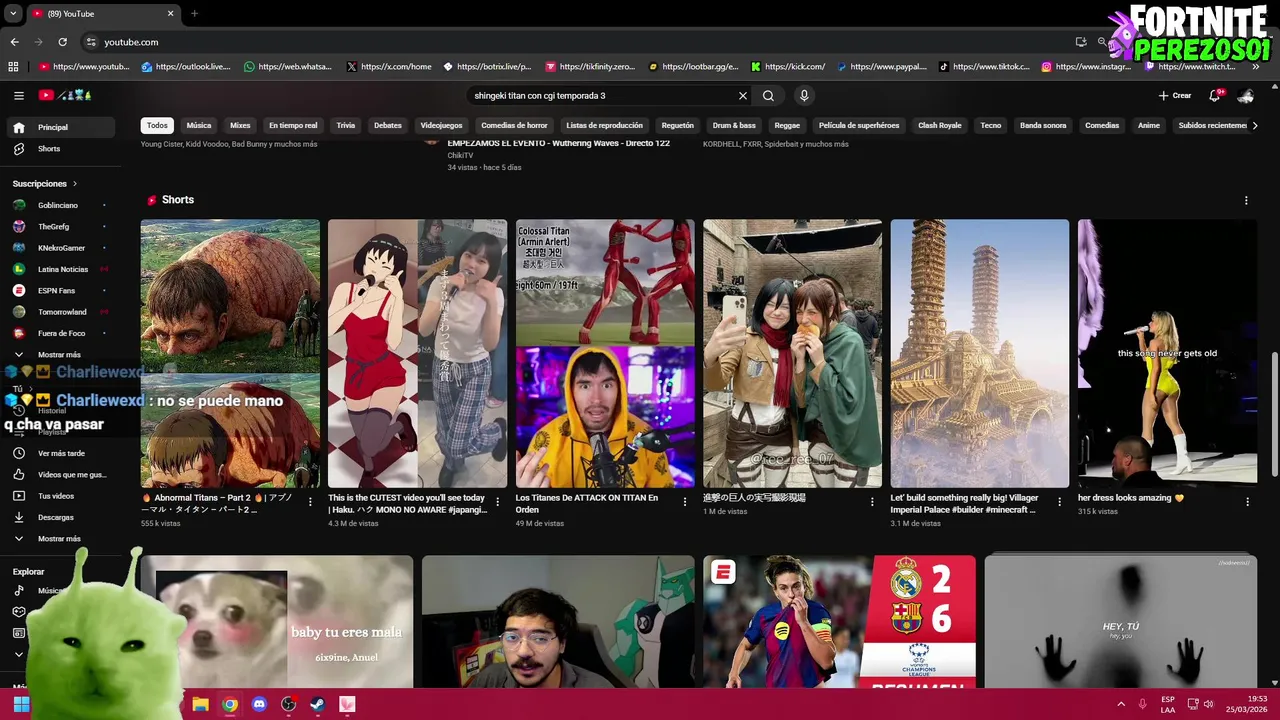Image resolution: width=1280 pixels, height=720 pixels.
Task: Open the x.com/home bookmark
Action: pos(390,67)
